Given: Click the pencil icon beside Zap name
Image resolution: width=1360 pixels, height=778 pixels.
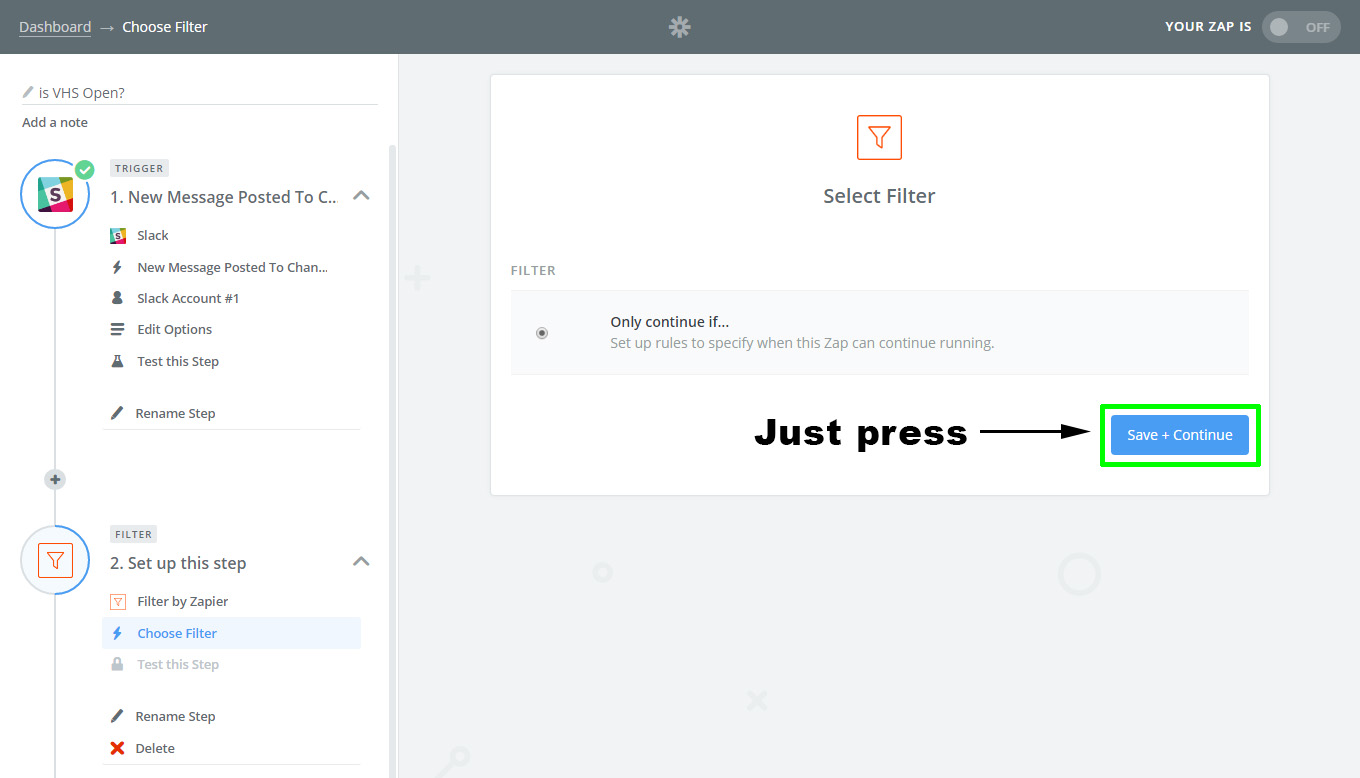Looking at the screenshot, I should click(x=28, y=92).
